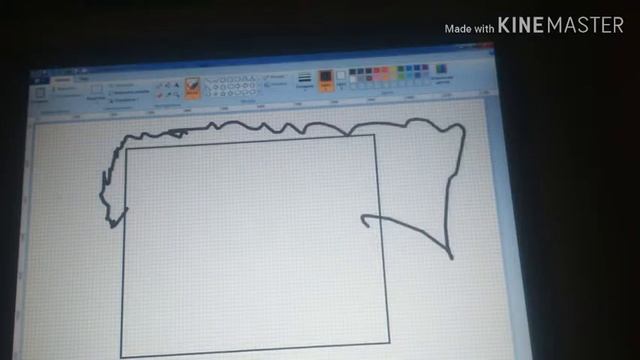Select the Magnifier tool
640x360 pixels.
point(177,94)
